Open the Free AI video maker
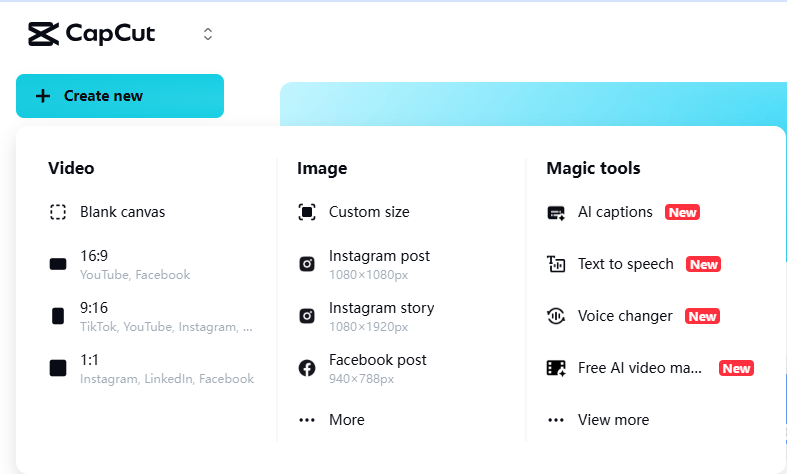787x474 pixels. 640,368
